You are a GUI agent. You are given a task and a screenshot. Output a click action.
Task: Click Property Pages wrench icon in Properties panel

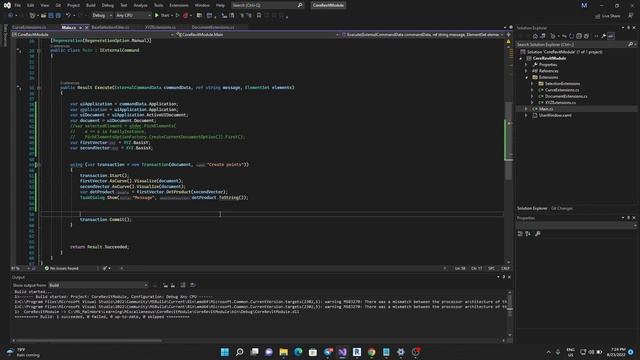[538, 233]
